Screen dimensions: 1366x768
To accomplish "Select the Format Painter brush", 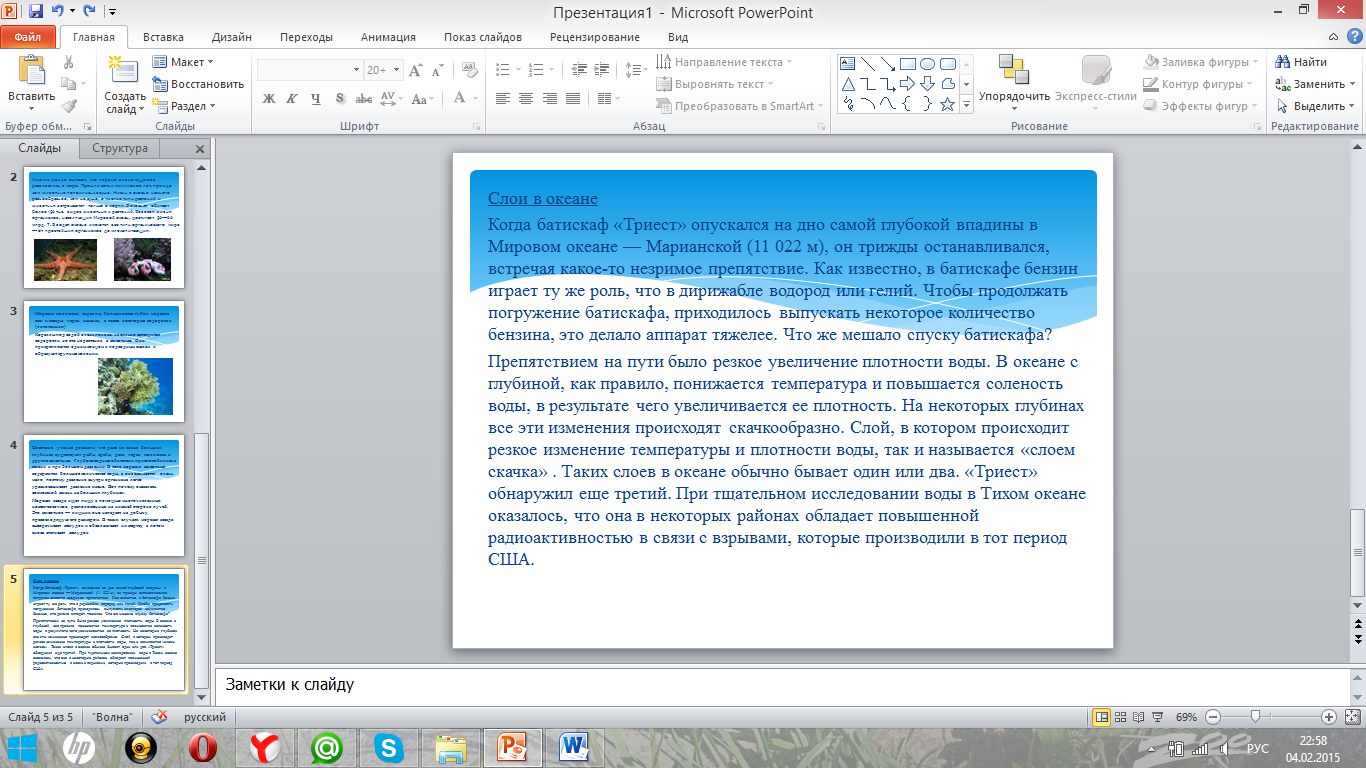I will (x=68, y=106).
